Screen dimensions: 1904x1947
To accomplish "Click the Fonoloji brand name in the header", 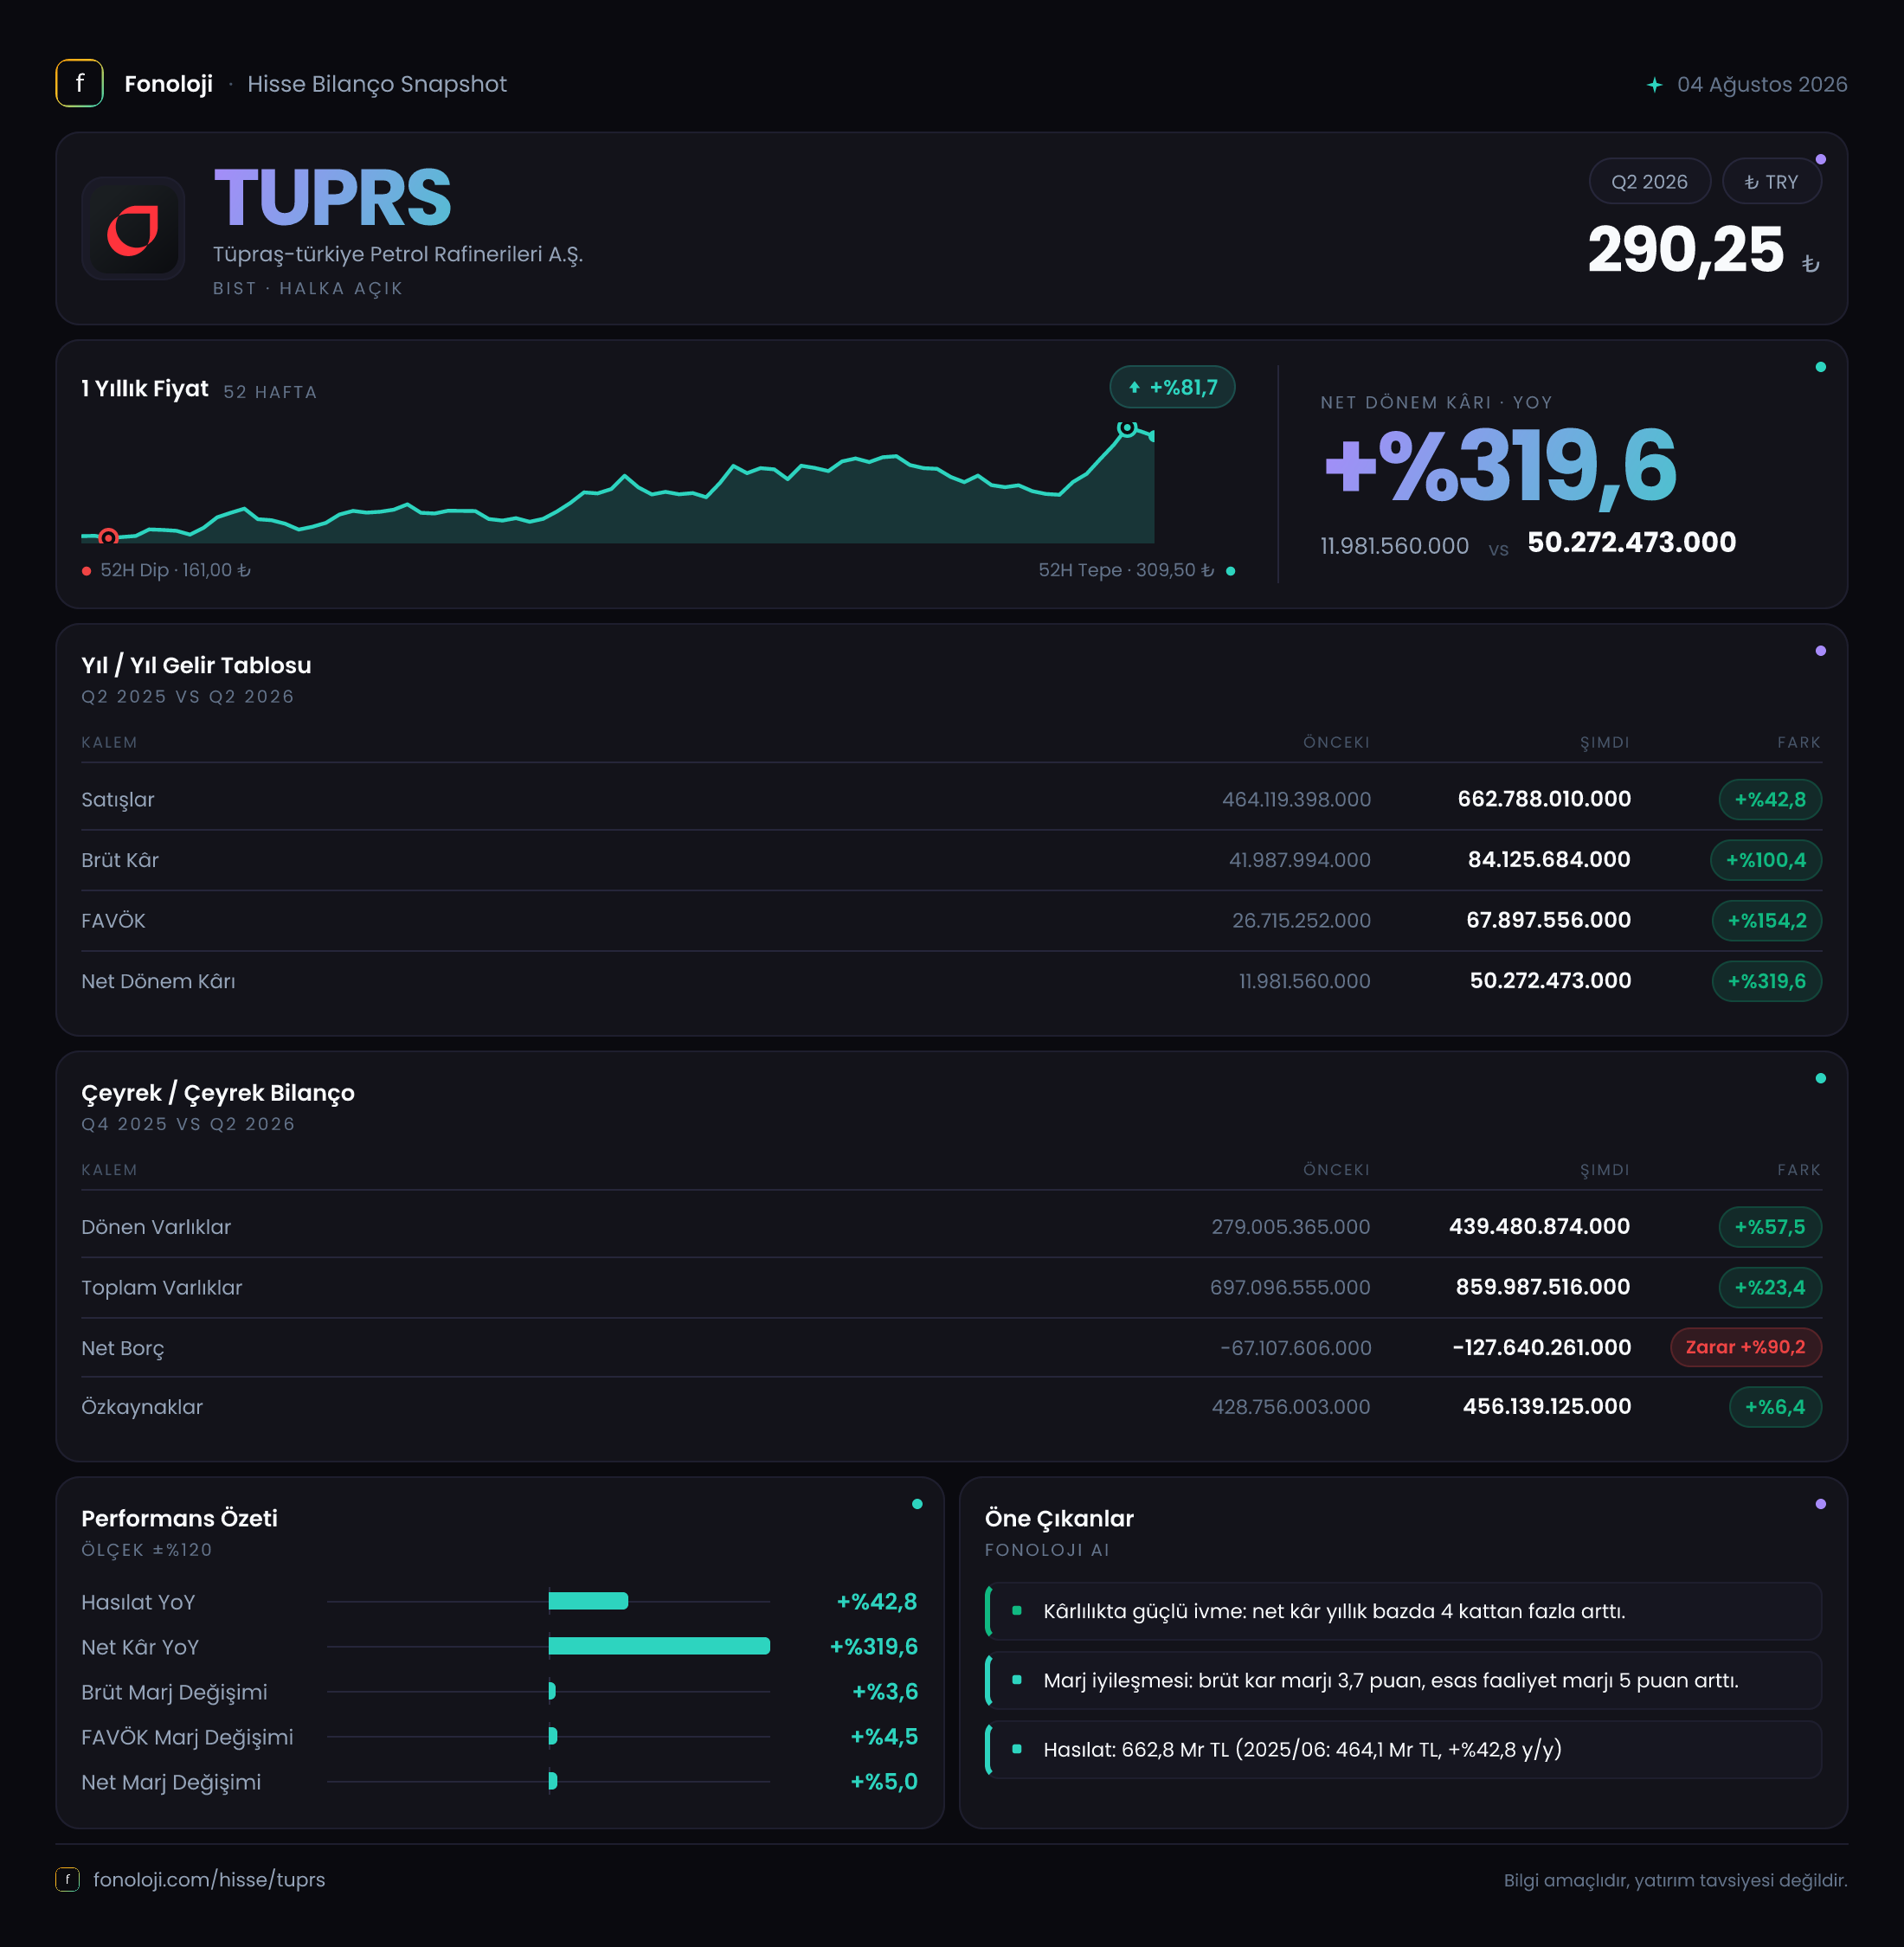I will (x=168, y=84).
